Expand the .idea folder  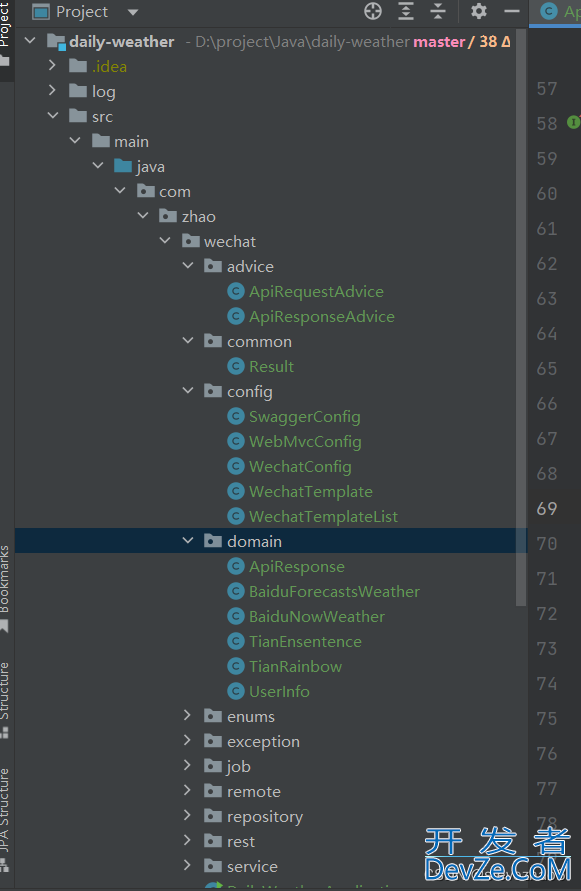point(52,65)
